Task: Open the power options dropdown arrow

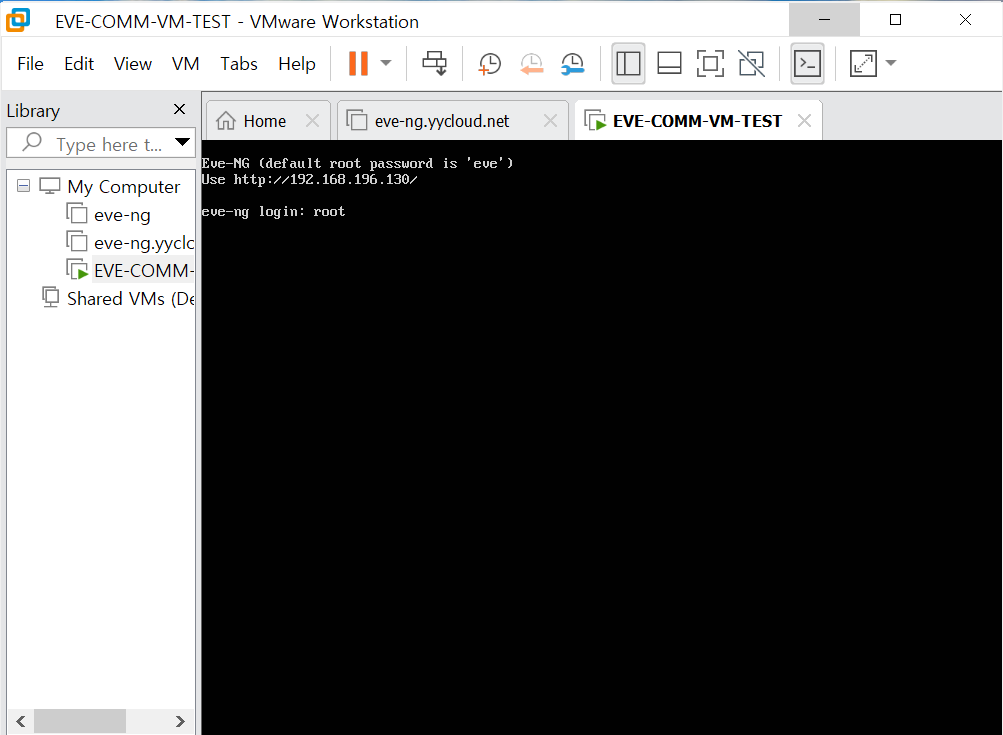Action: (x=386, y=63)
